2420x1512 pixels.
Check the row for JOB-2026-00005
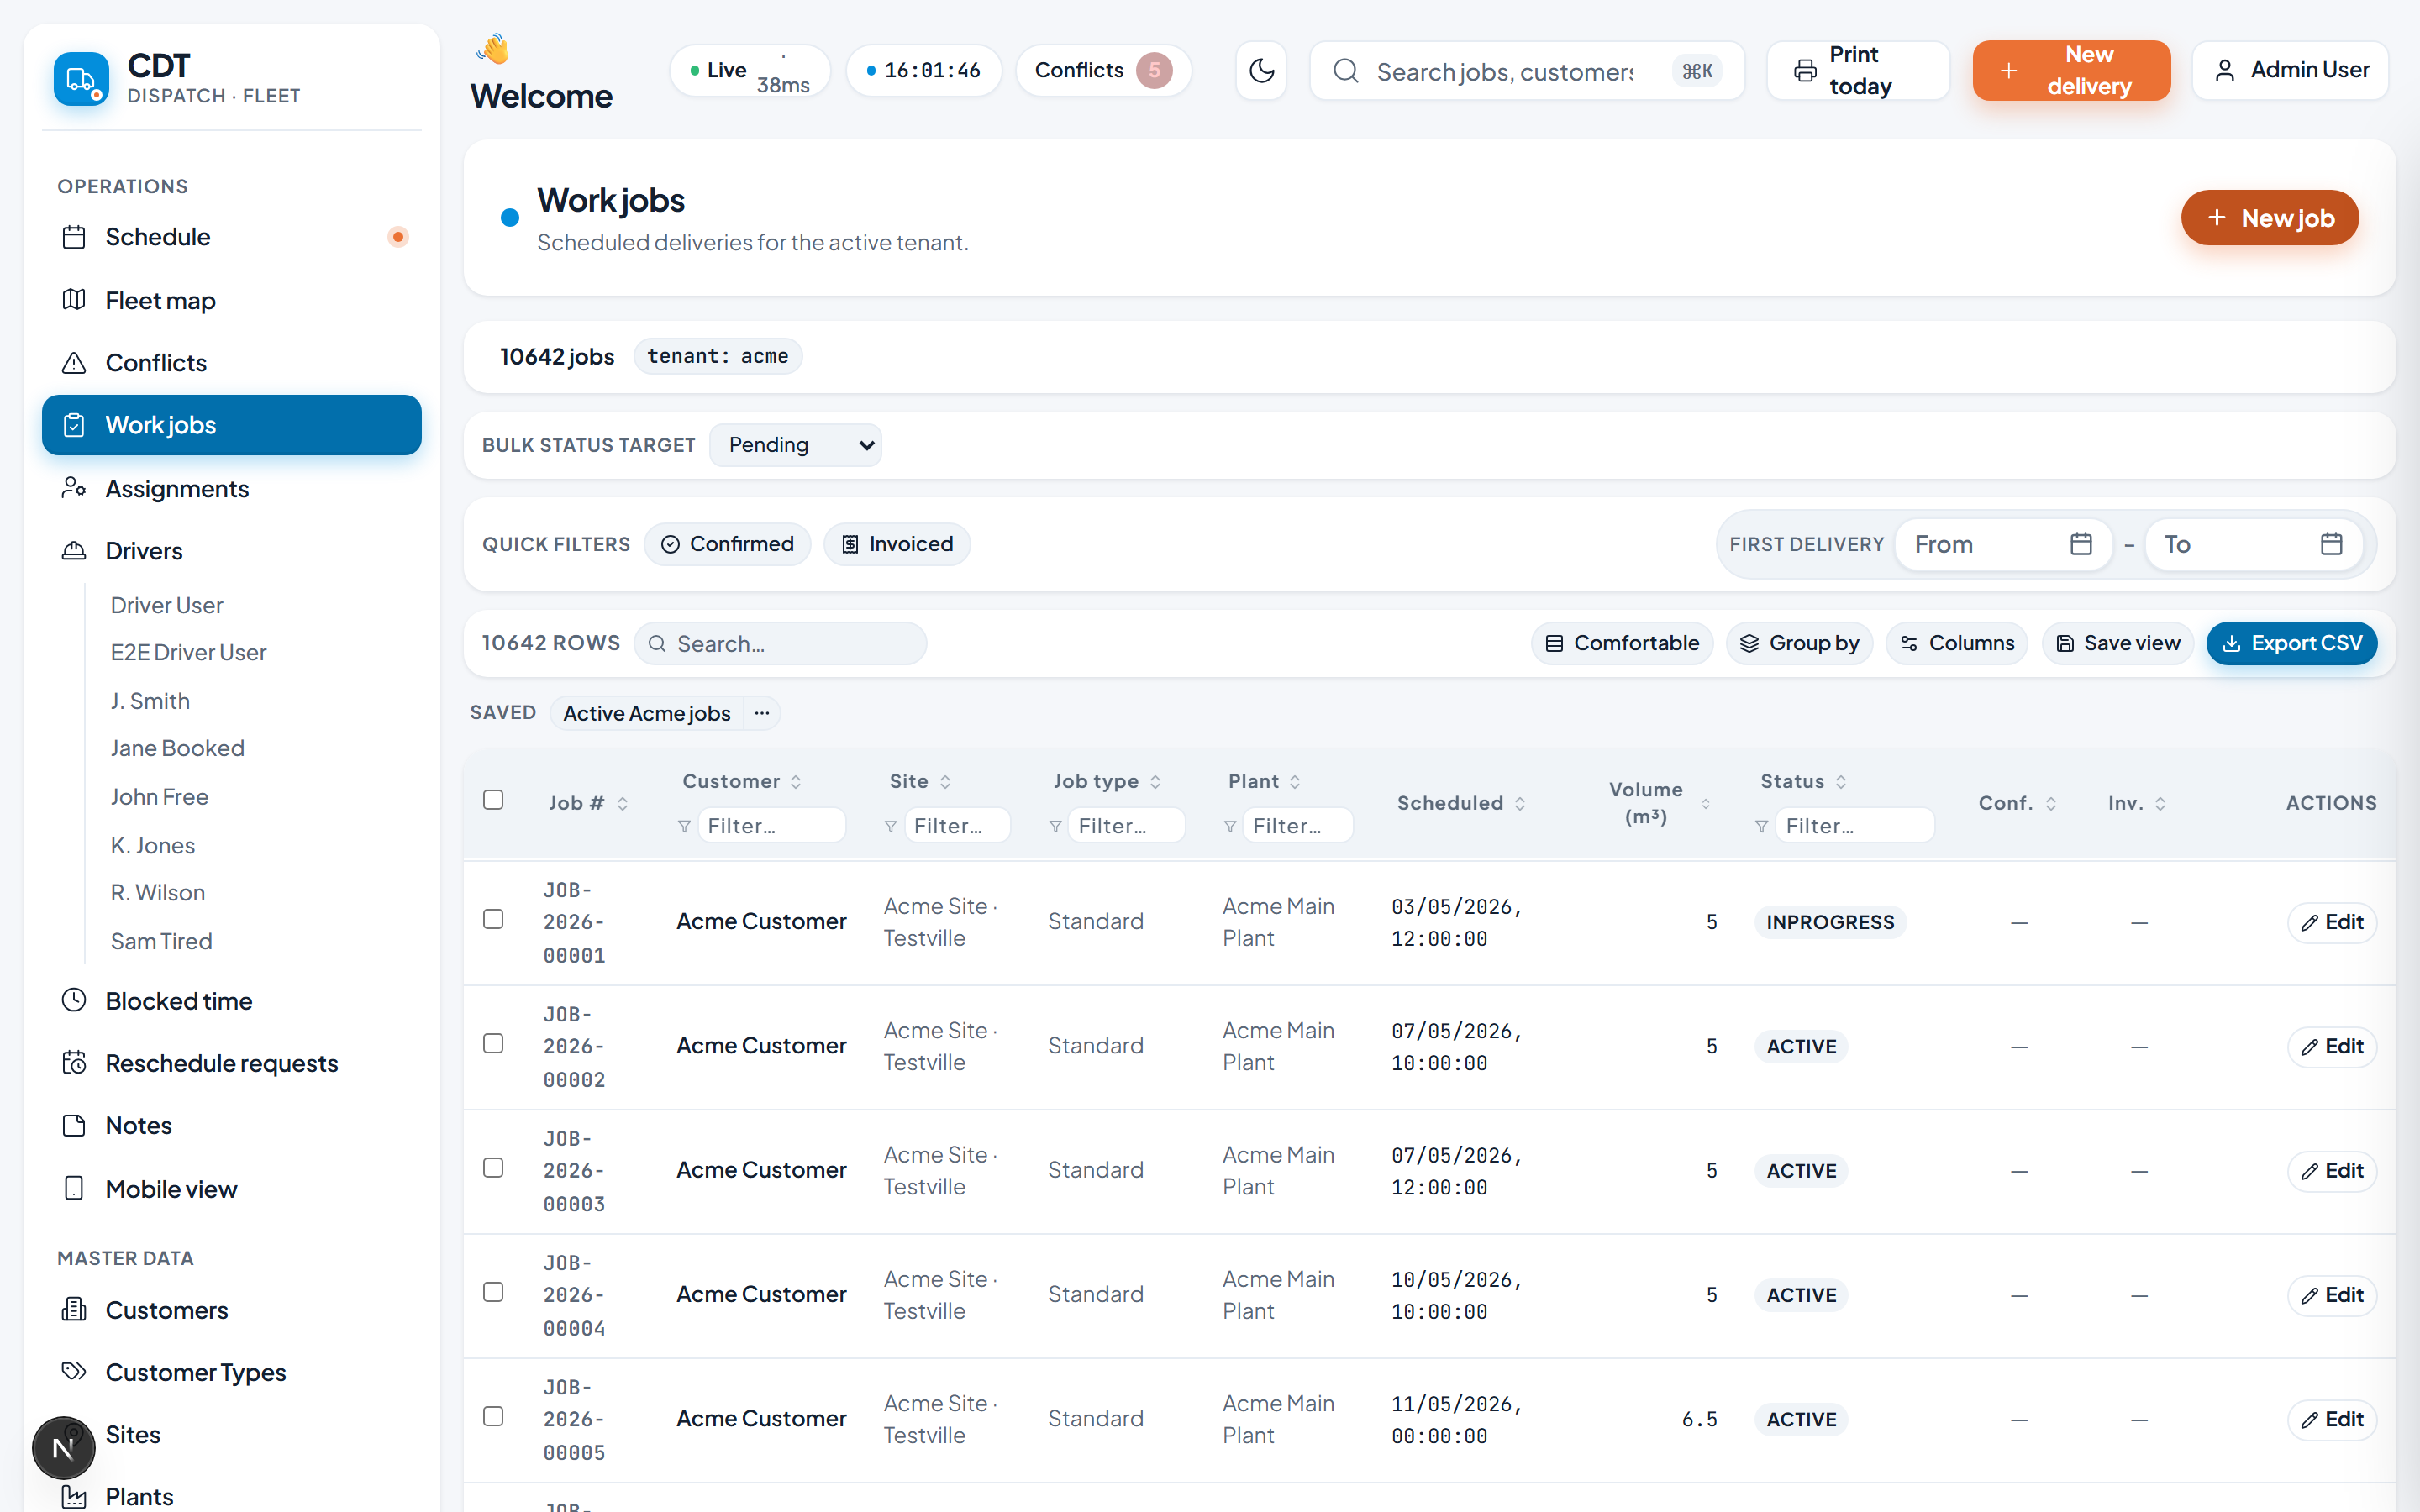click(x=493, y=1416)
